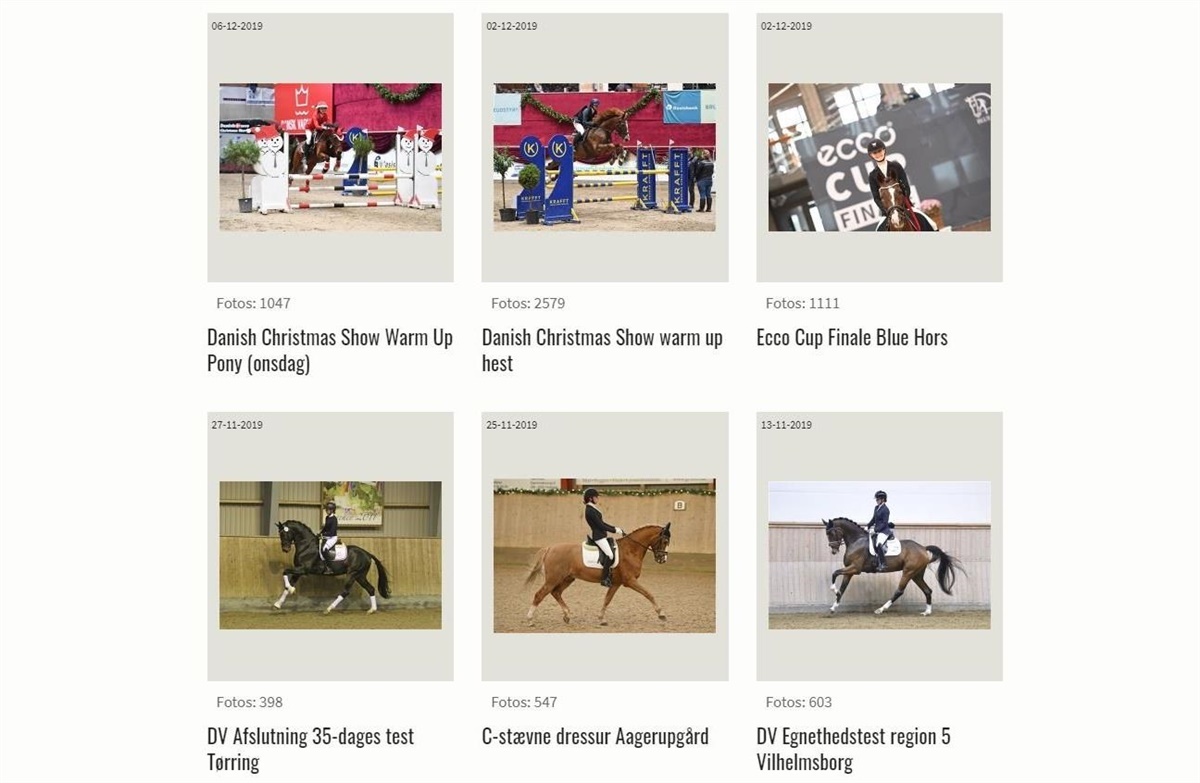Click the 13-11-2019 date on last card
Screen dimensions: 1200x783
point(786,425)
